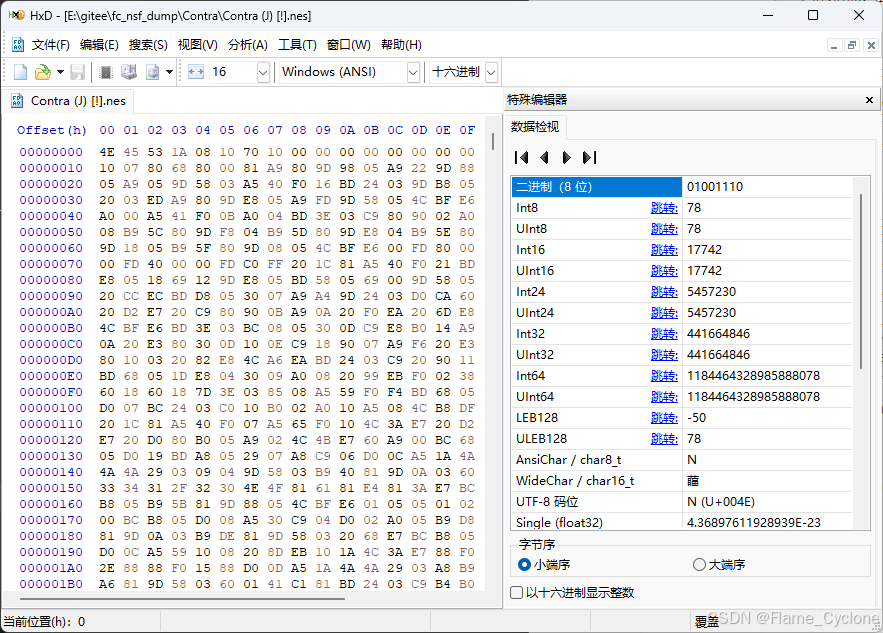The width and height of the screenshot is (883, 633).
Task: Click the file icon on Contra (J) [!].nes tab
Action: (17, 101)
